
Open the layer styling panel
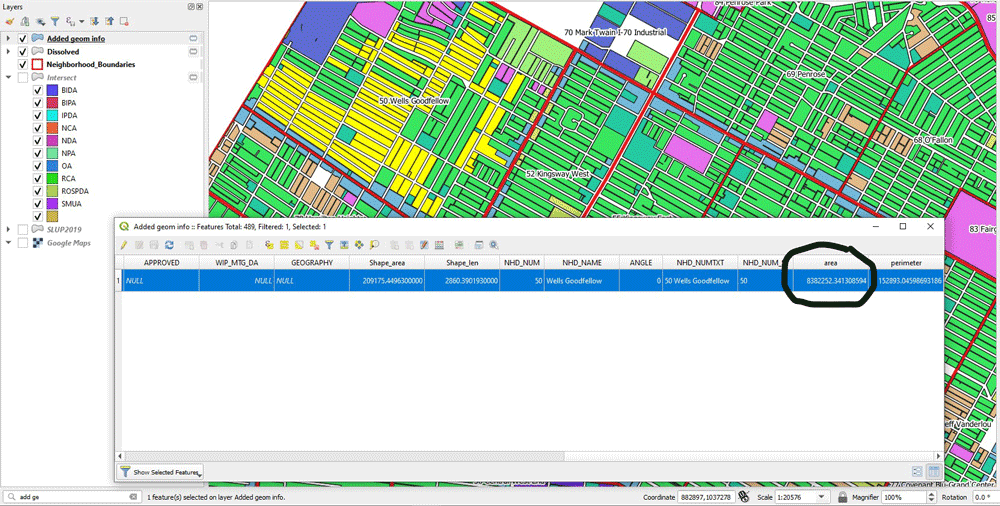[x=9, y=22]
